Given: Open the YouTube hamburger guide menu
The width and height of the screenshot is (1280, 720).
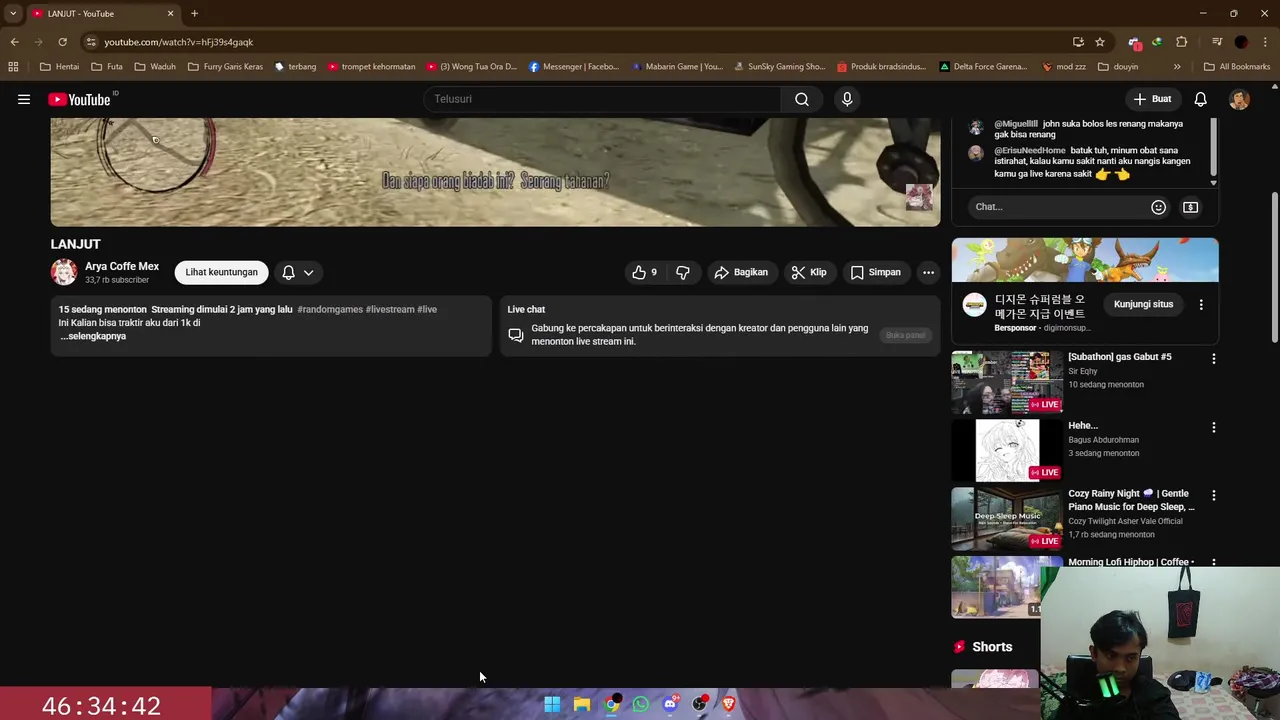Looking at the screenshot, I should (24, 99).
